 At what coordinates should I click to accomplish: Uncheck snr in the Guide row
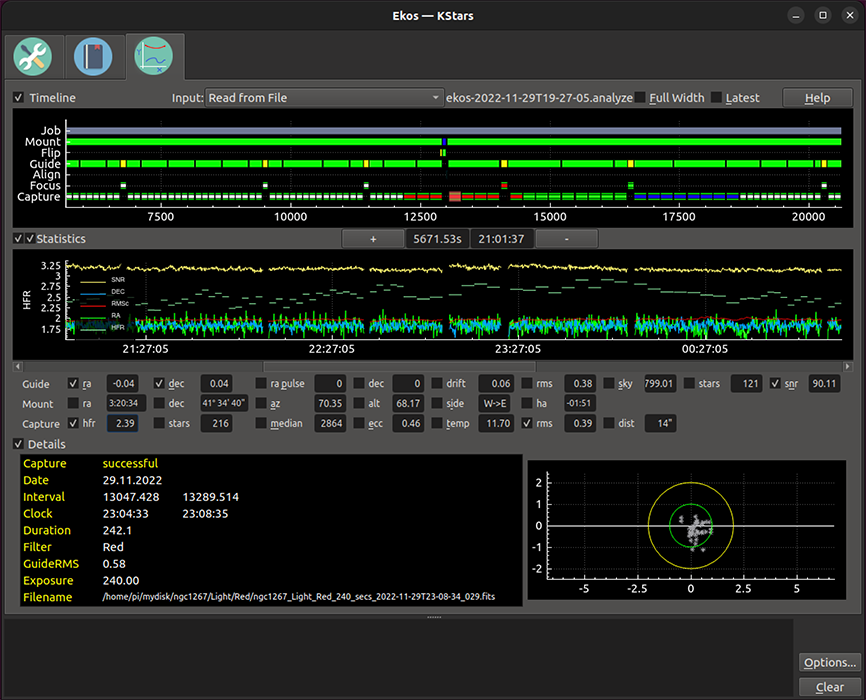776,383
